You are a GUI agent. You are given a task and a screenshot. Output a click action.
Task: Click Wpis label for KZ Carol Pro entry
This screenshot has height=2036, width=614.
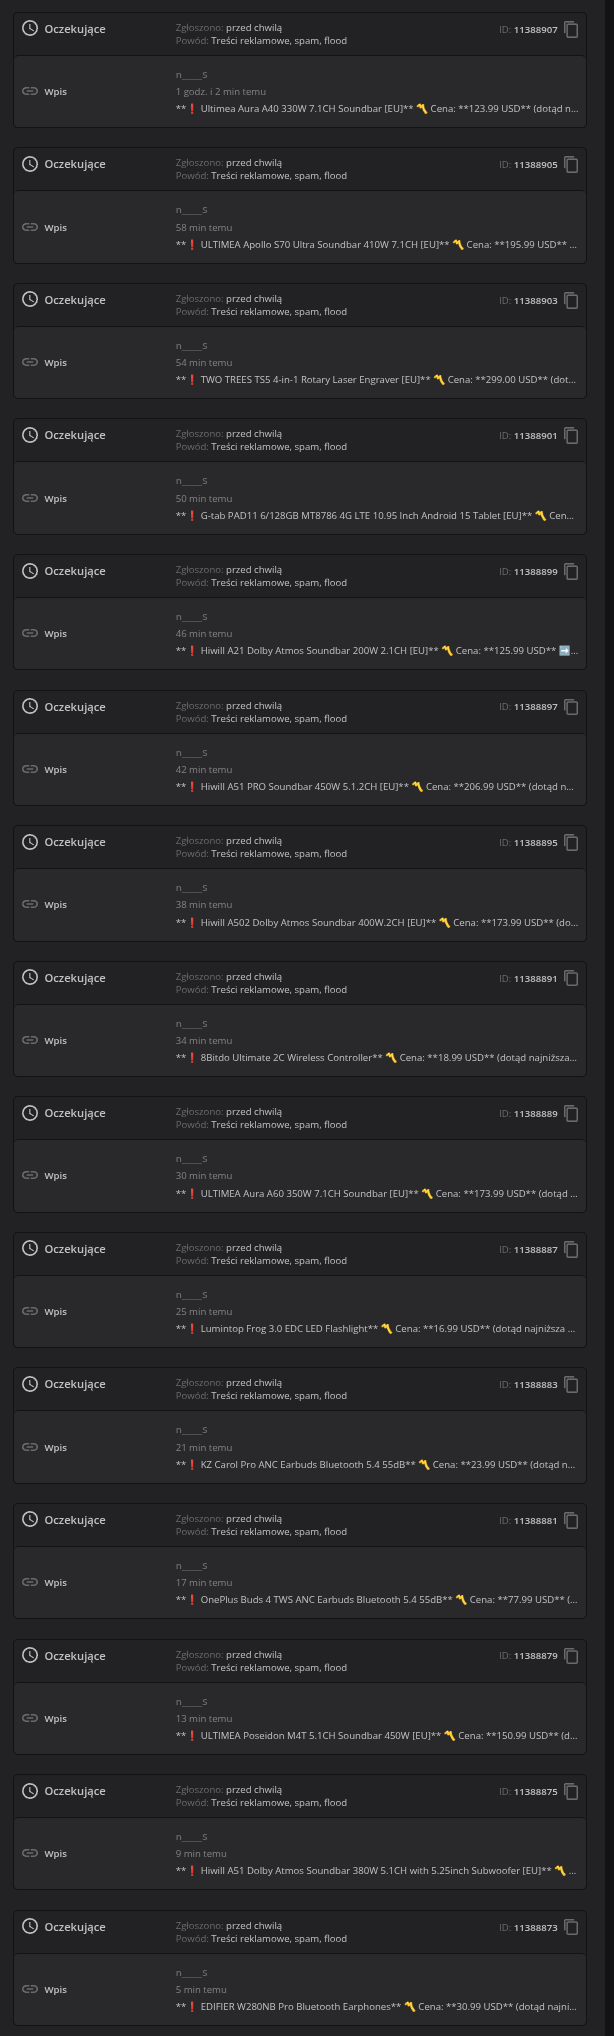coord(56,1448)
